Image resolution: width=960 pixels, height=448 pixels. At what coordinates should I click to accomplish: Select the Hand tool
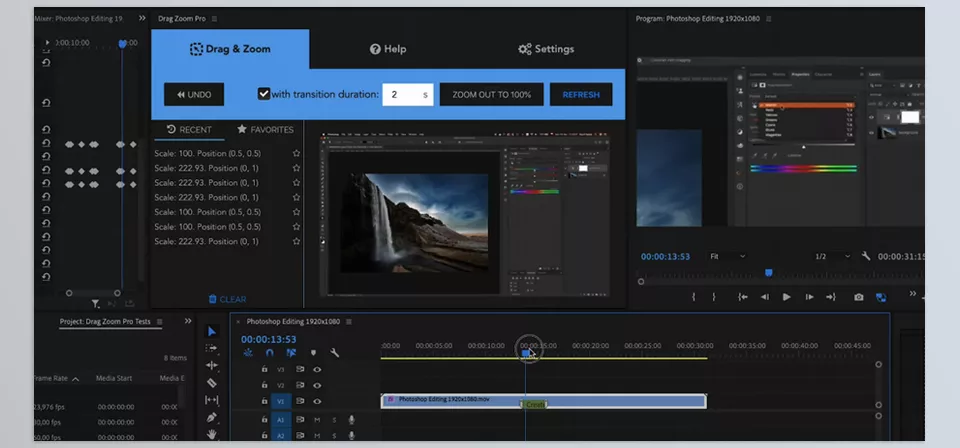point(212,434)
